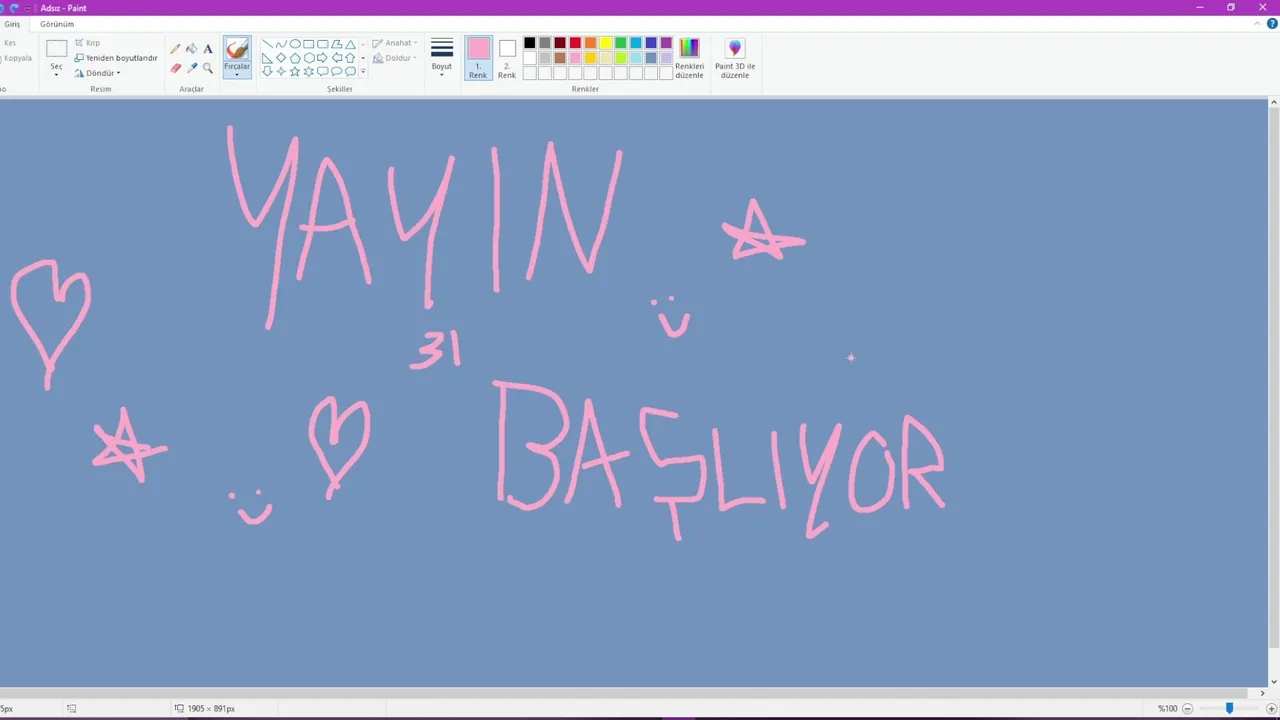Open Paint 3D ile düzenle

[x=735, y=59]
